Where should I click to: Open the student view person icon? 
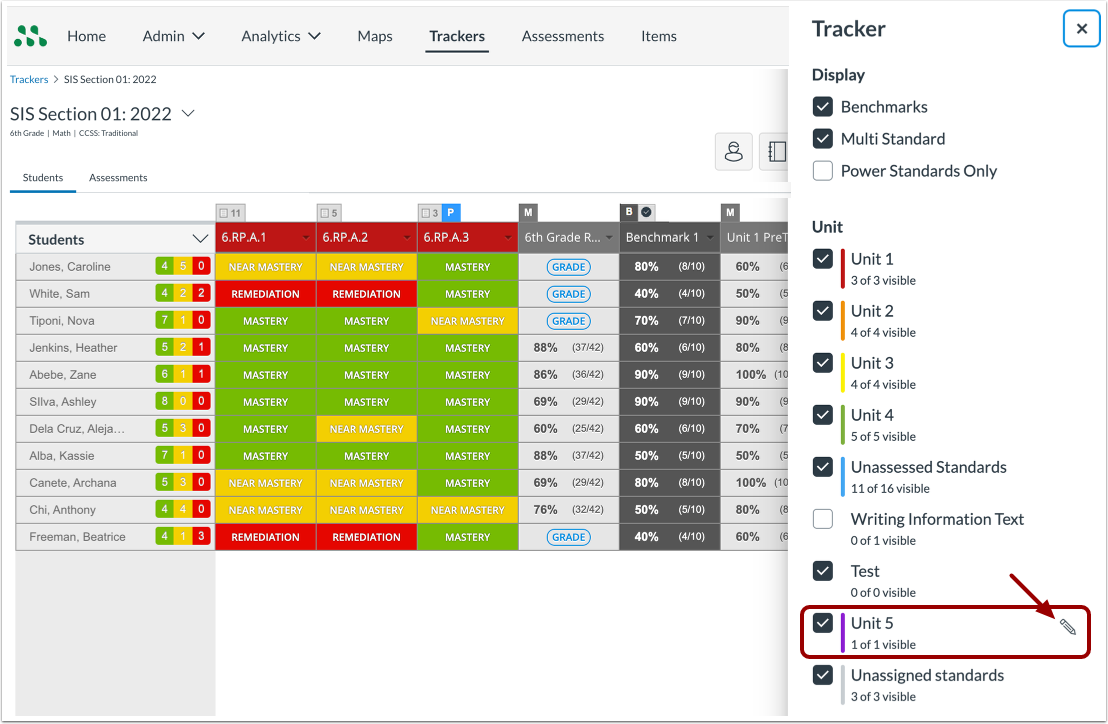click(x=733, y=151)
